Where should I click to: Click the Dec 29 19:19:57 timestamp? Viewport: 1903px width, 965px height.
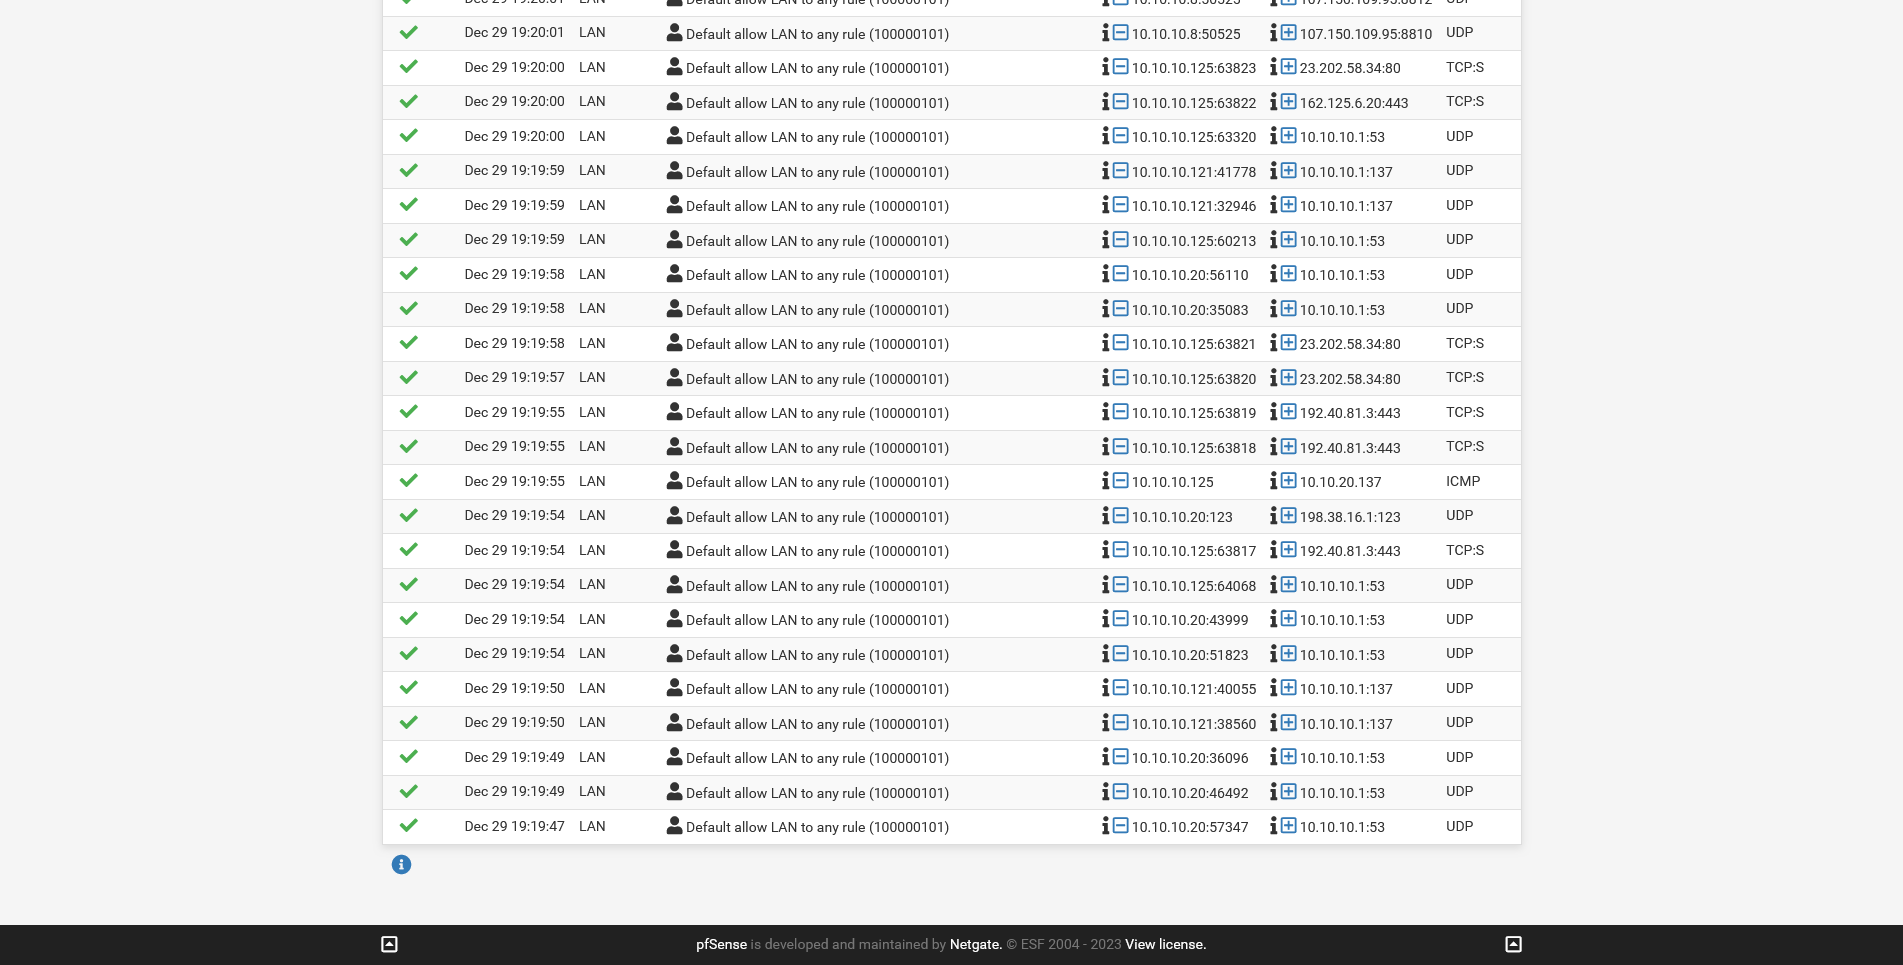click(x=515, y=377)
